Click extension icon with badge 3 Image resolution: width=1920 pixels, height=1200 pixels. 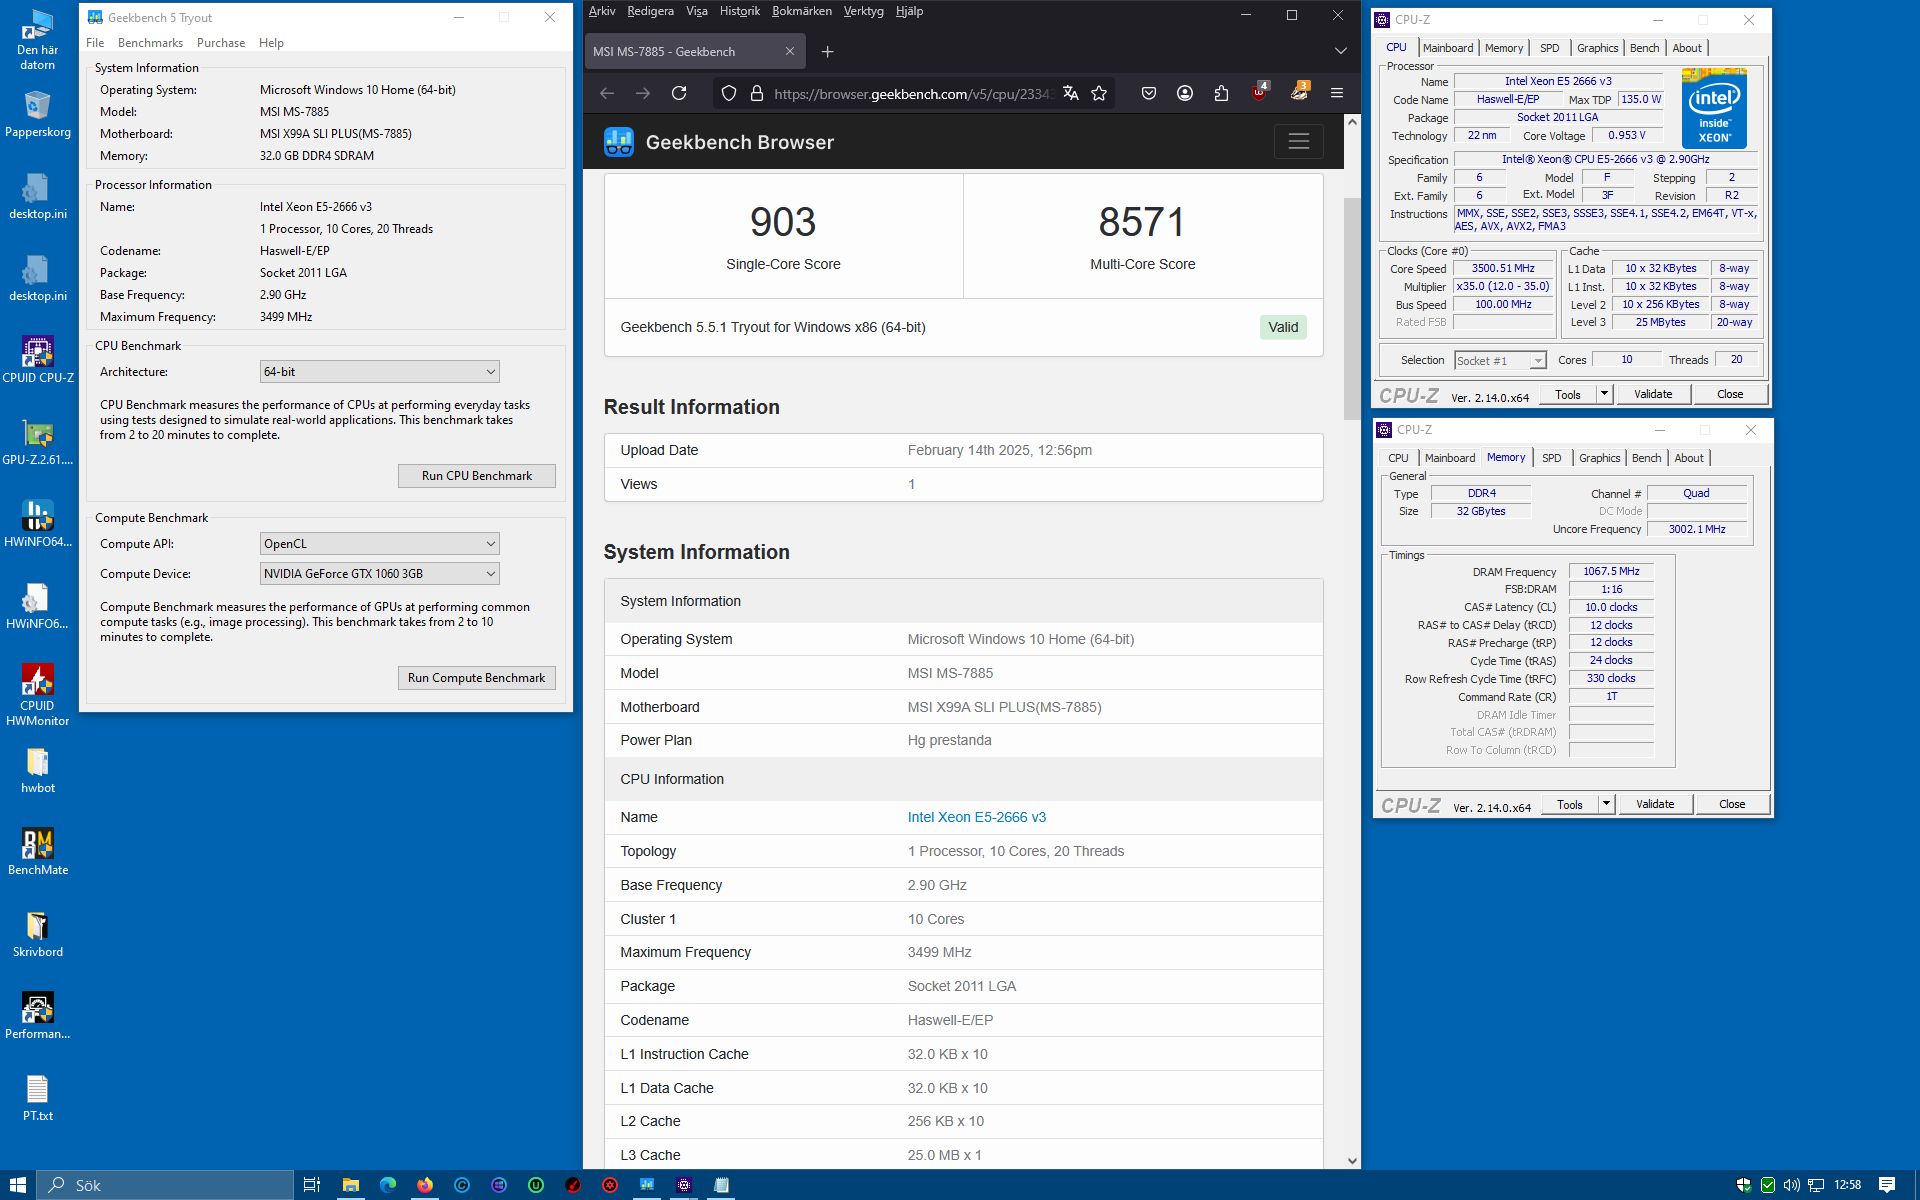(x=1299, y=92)
